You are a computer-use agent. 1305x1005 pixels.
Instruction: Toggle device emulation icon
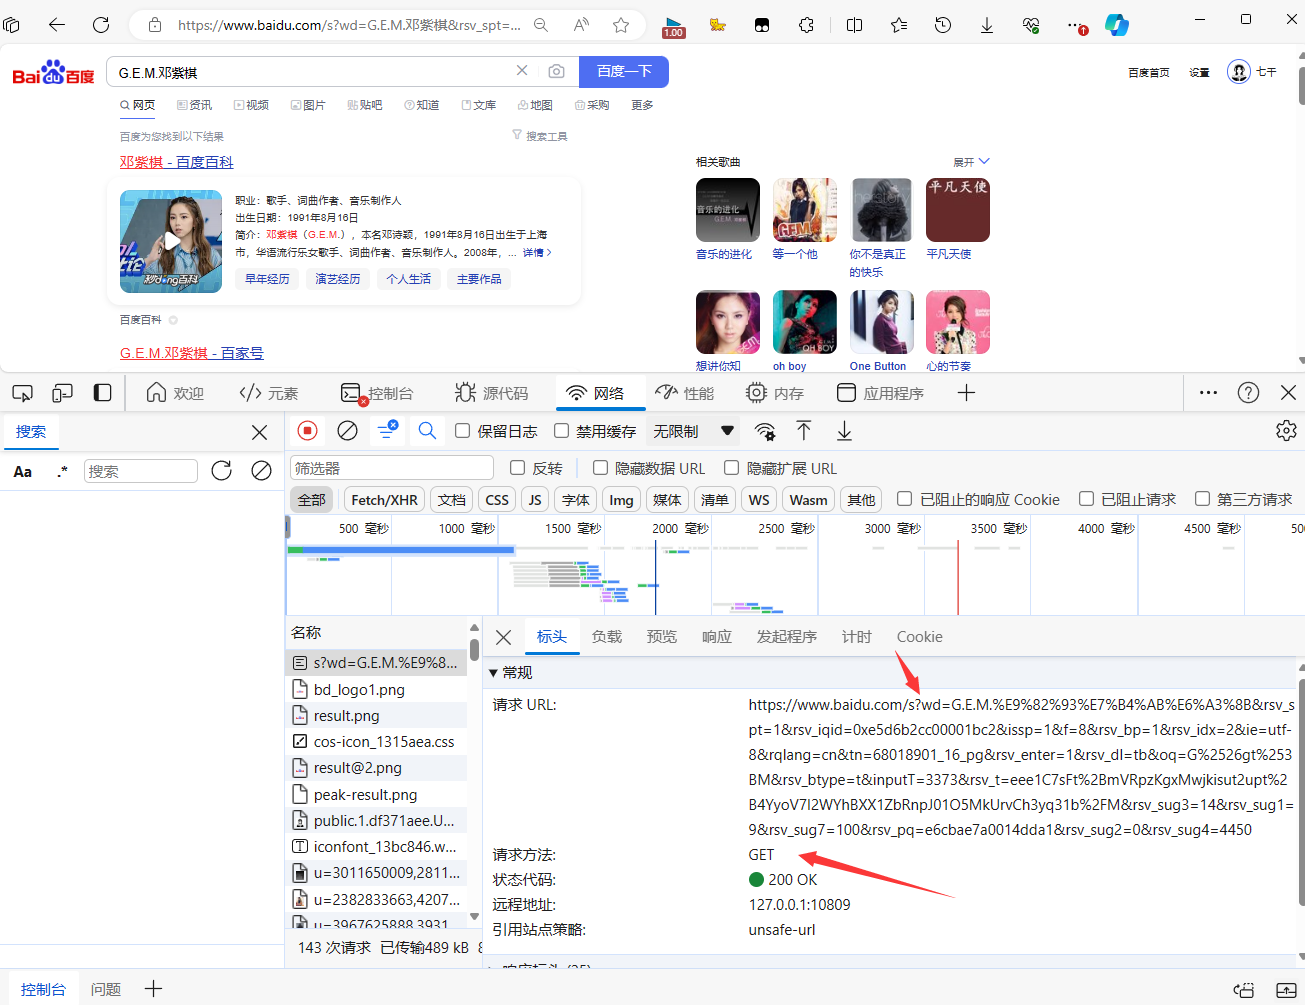[62, 393]
